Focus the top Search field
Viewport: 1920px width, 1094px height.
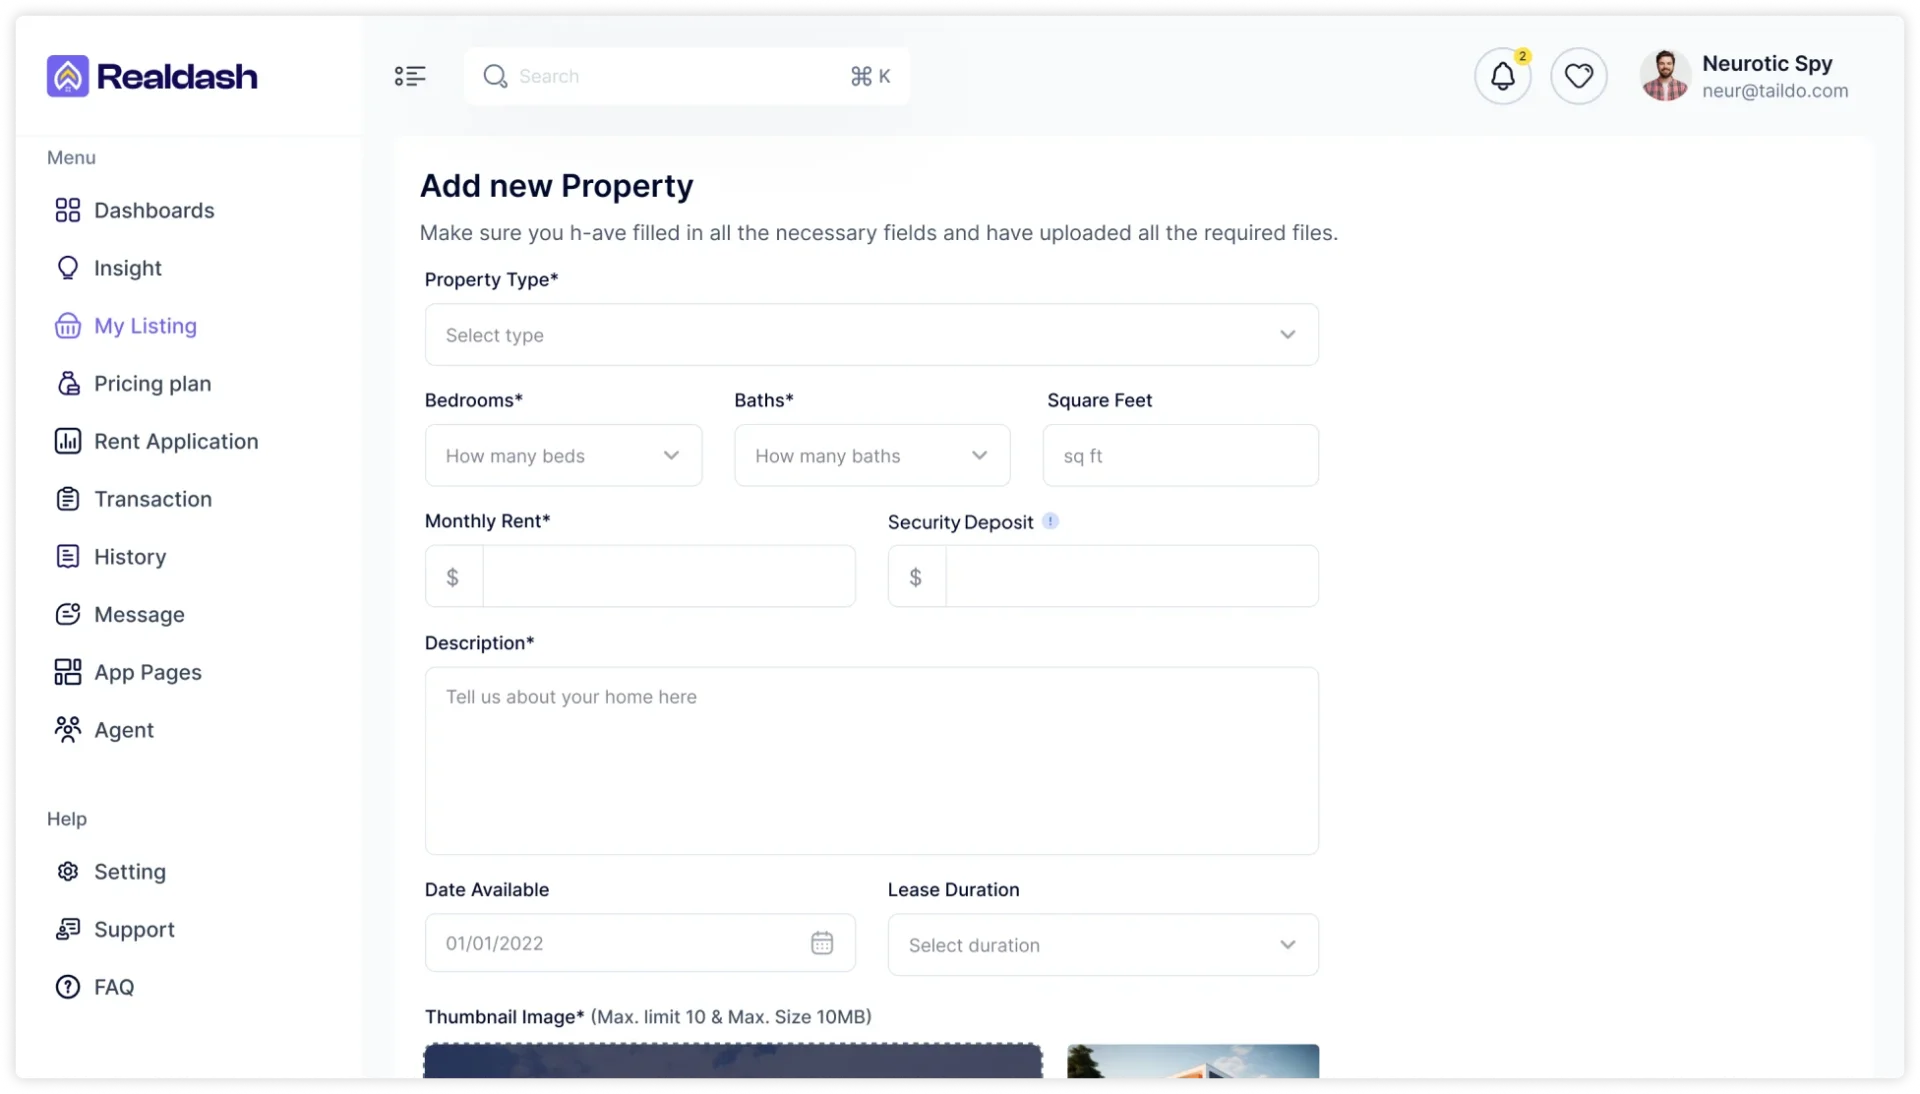point(686,76)
